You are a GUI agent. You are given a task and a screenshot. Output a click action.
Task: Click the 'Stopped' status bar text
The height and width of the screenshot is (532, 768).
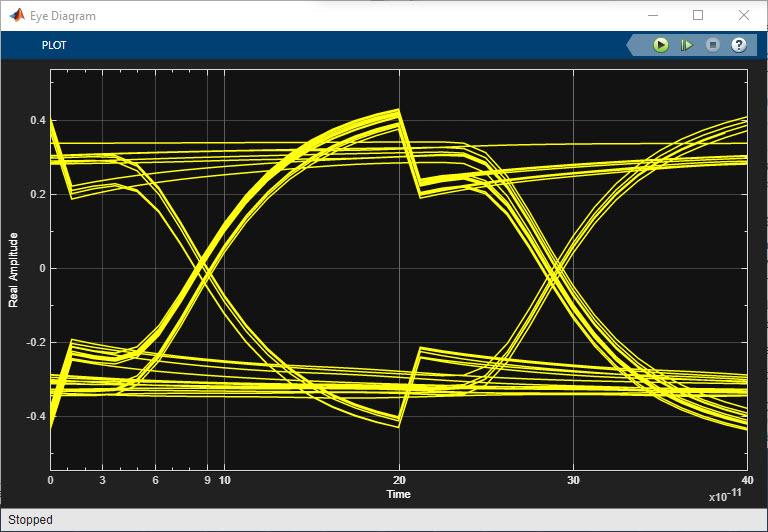click(30, 520)
